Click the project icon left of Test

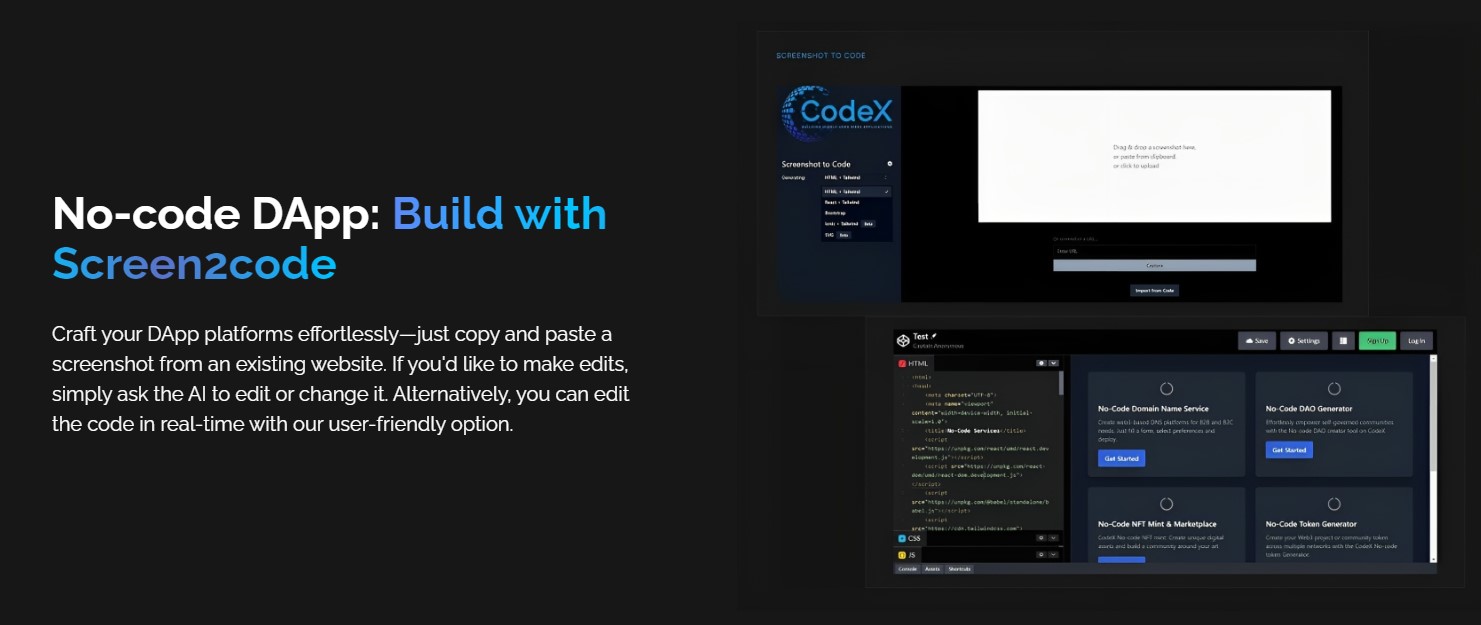tap(901, 339)
